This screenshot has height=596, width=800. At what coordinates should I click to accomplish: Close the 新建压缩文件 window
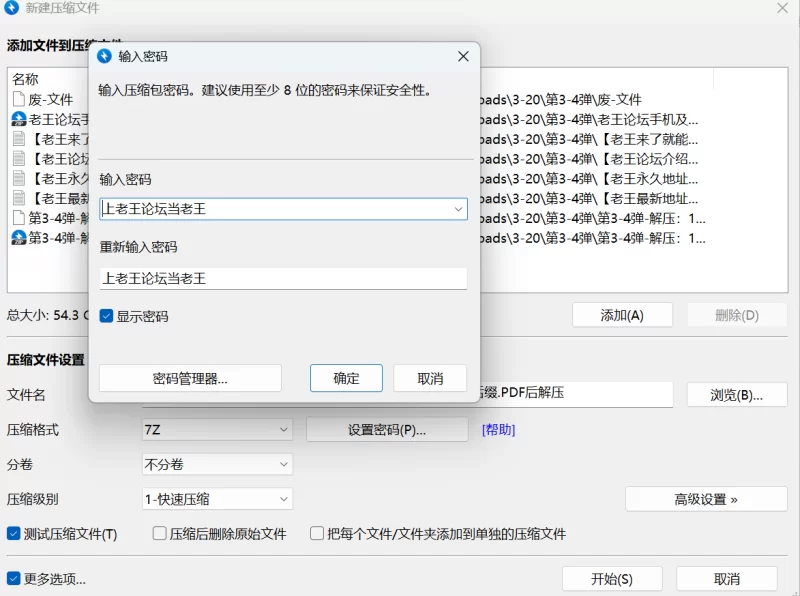783,8
